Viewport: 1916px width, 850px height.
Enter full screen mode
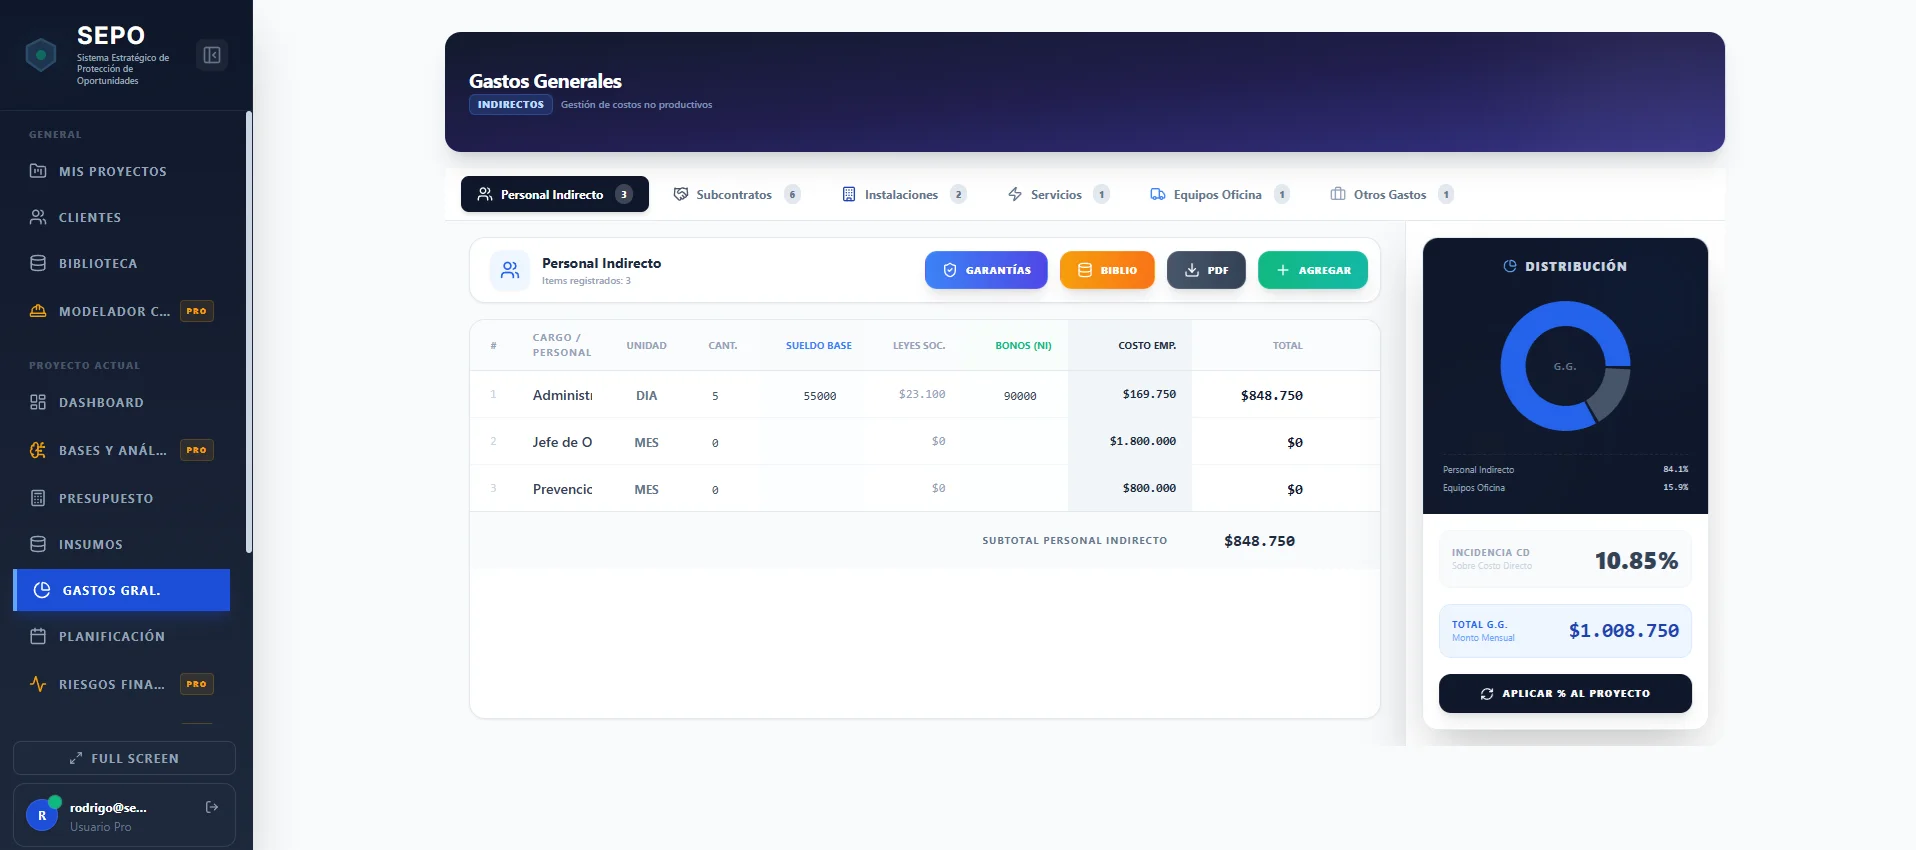[124, 758]
